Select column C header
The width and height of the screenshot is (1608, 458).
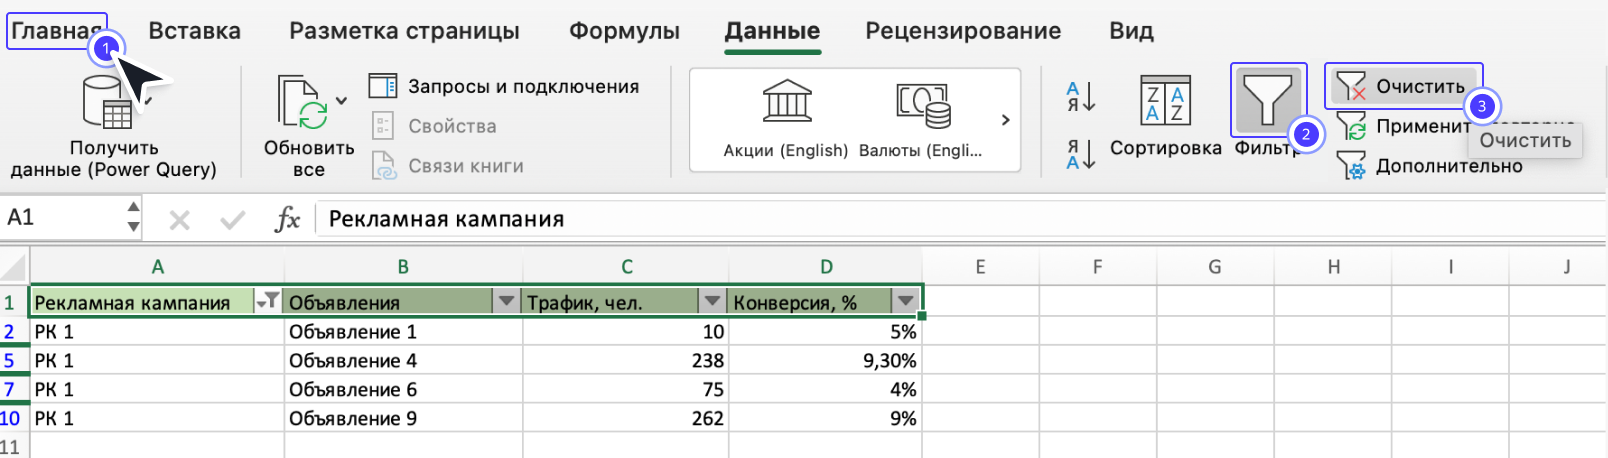coord(626,267)
